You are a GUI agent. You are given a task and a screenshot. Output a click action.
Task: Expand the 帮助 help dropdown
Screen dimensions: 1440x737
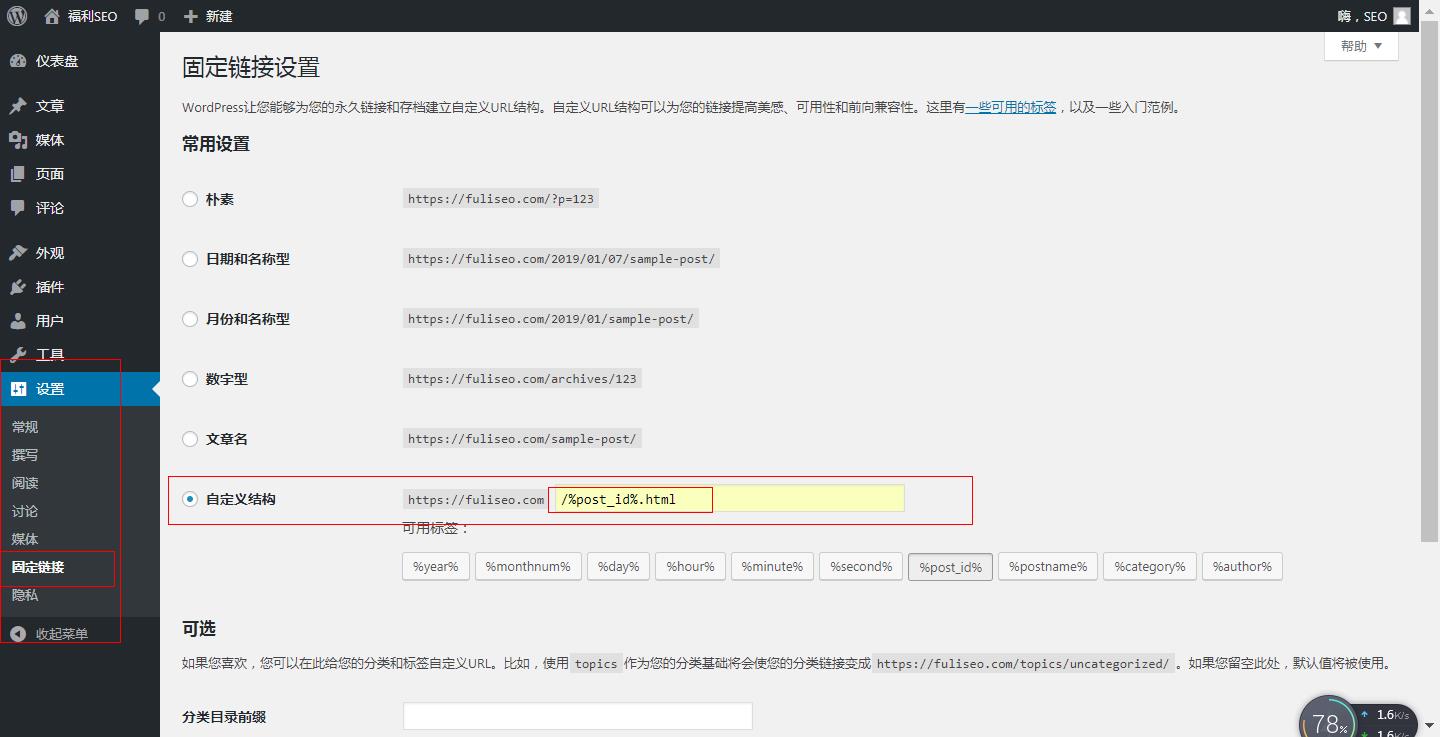tap(1361, 46)
